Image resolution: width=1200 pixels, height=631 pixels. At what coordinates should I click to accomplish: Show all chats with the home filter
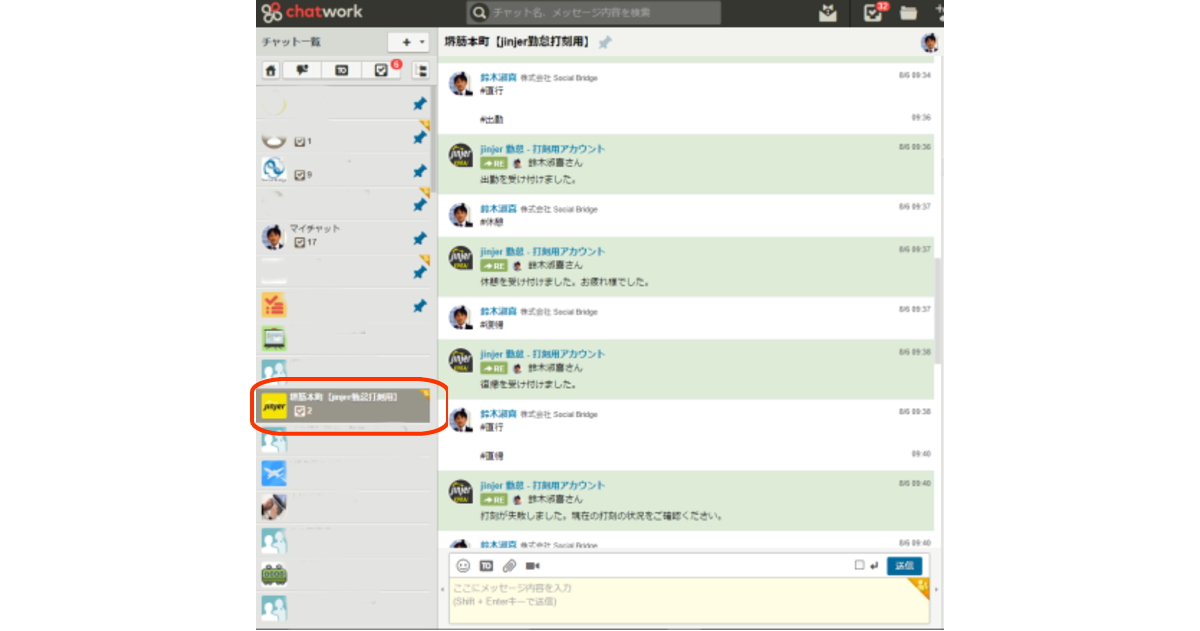tap(270, 70)
